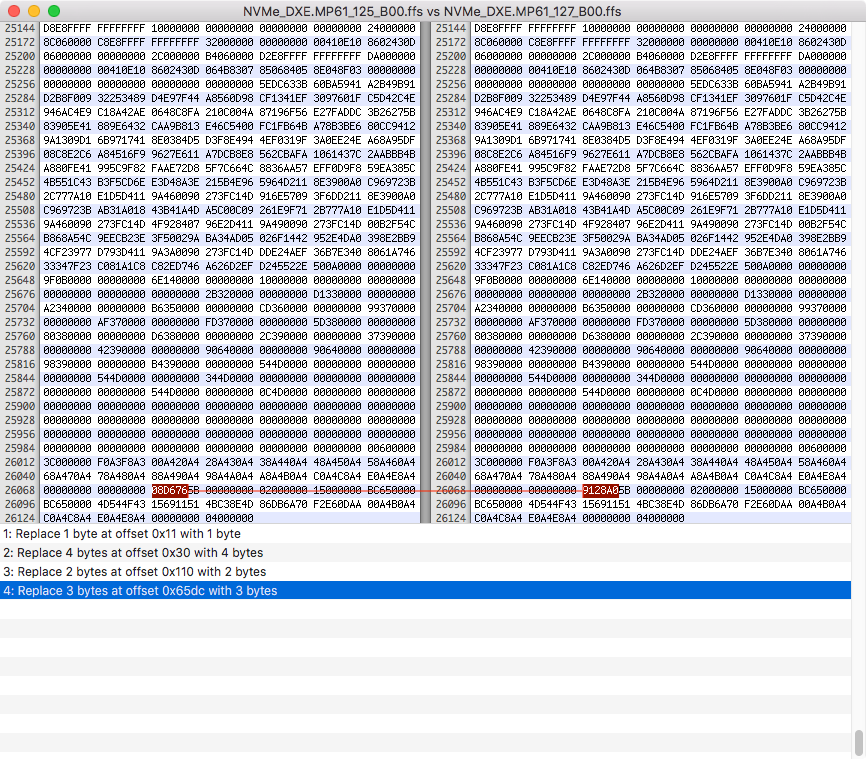The image size is (866, 759).
Task: Select diff entry 2: Replace 4 bytes at 0x30
Action: pos(425,553)
